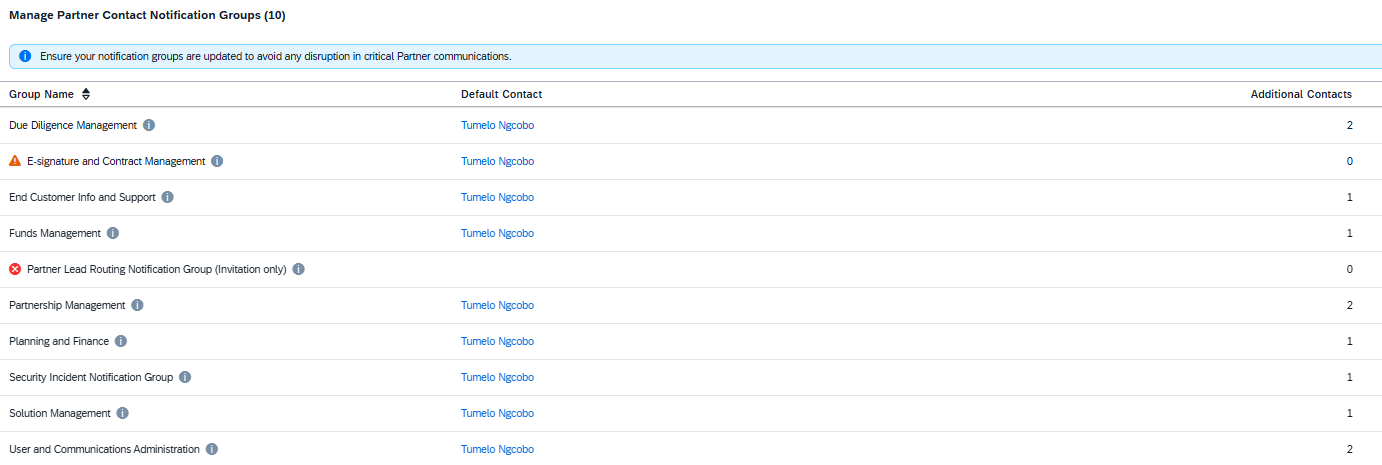Click the red error icon on Partner Lead Routing row
This screenshot has height=465, width=1382.
[15, 269]
